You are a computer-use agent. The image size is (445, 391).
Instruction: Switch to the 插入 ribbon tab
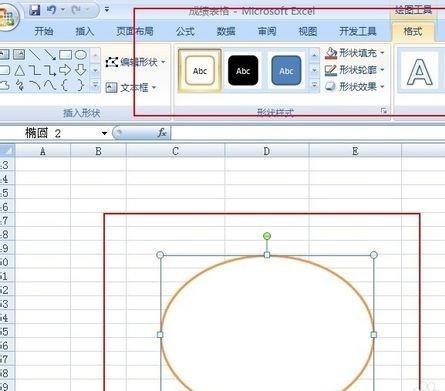pos(85,32)
